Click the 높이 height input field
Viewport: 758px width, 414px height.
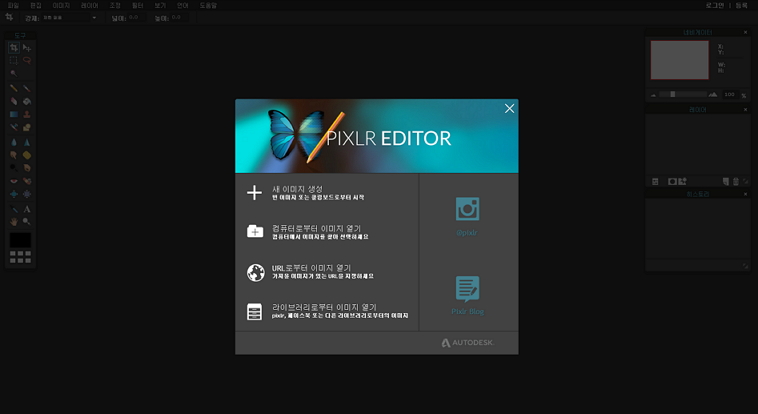pos(179,18)
